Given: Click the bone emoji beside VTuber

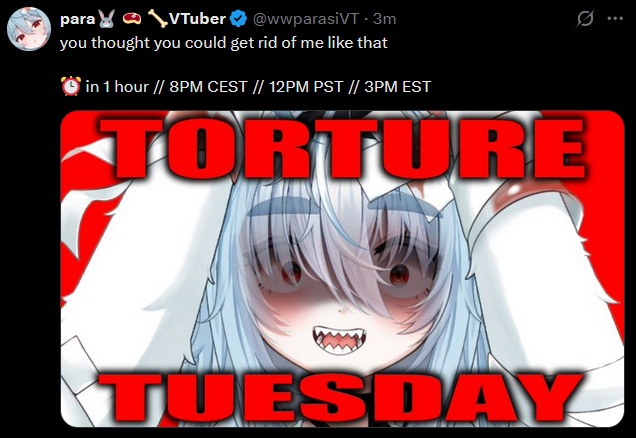Looking at the screenshot, I should click(157, 19).
